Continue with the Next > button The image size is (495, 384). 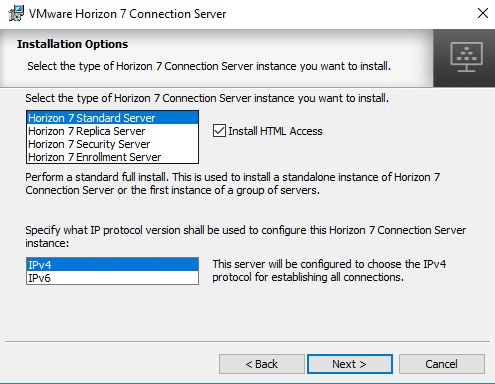(349, 364)
